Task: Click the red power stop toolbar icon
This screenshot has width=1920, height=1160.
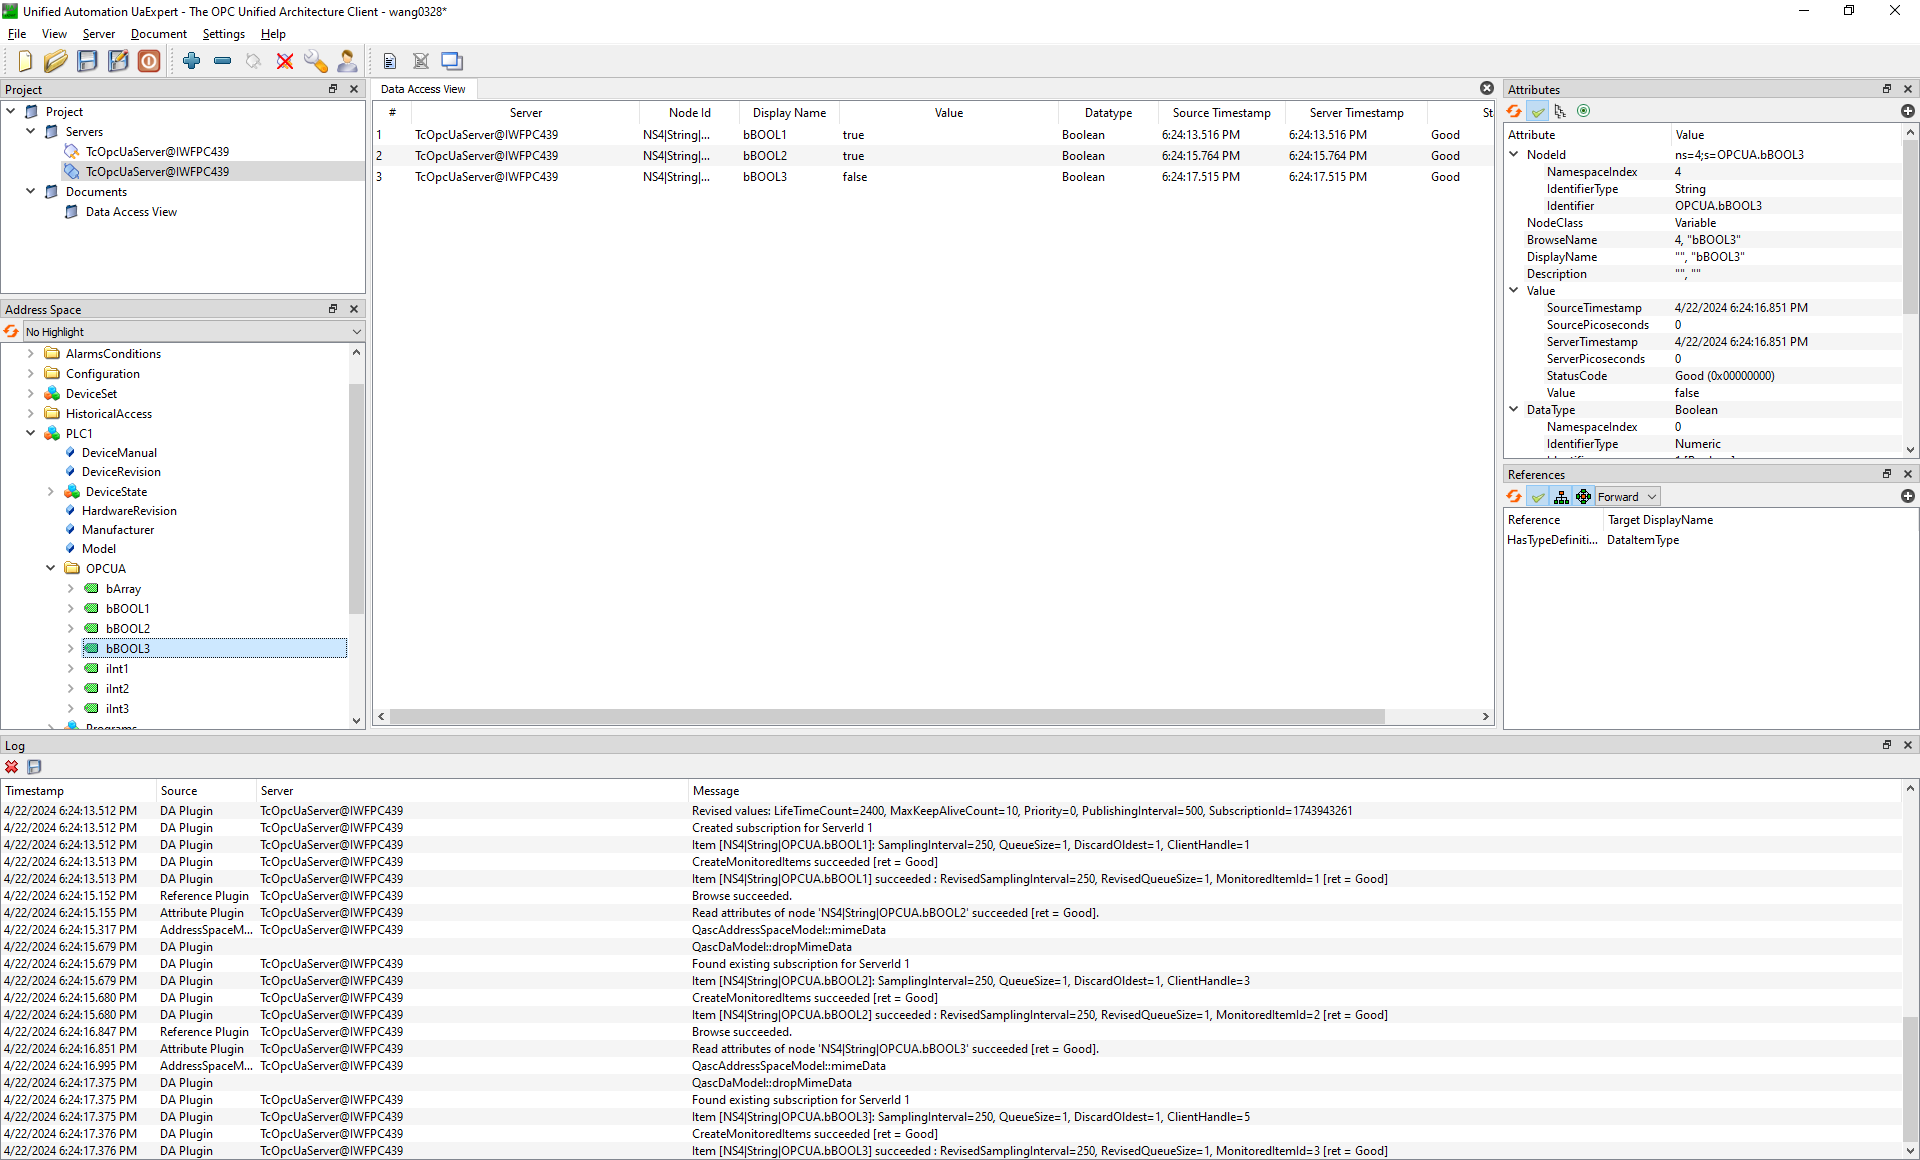Action: pos(149,61)
